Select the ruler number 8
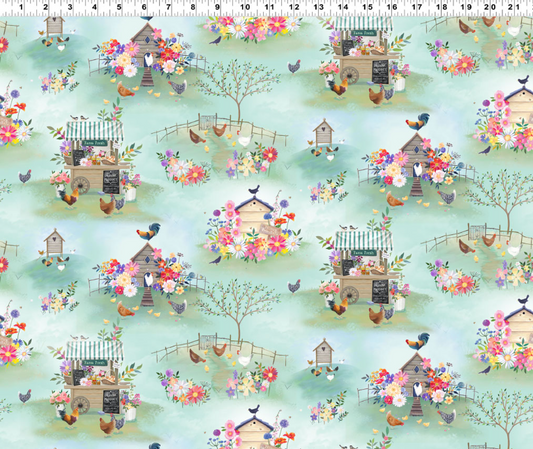 click(193, 7)
